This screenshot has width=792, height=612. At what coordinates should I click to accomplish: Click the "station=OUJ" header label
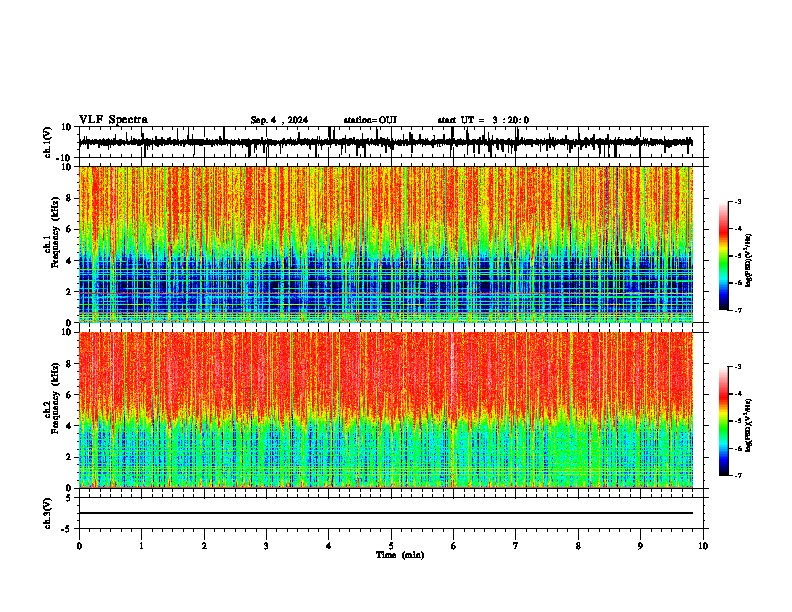(x=370, y=120)
